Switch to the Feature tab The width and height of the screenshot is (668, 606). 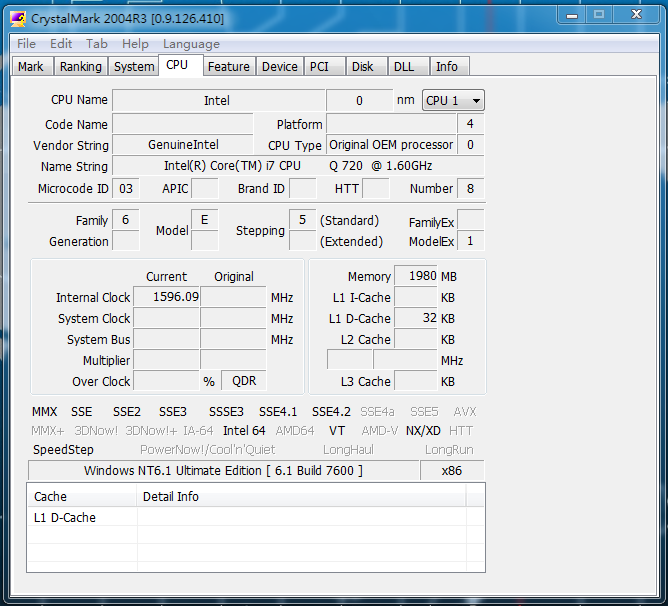[229, 66]
